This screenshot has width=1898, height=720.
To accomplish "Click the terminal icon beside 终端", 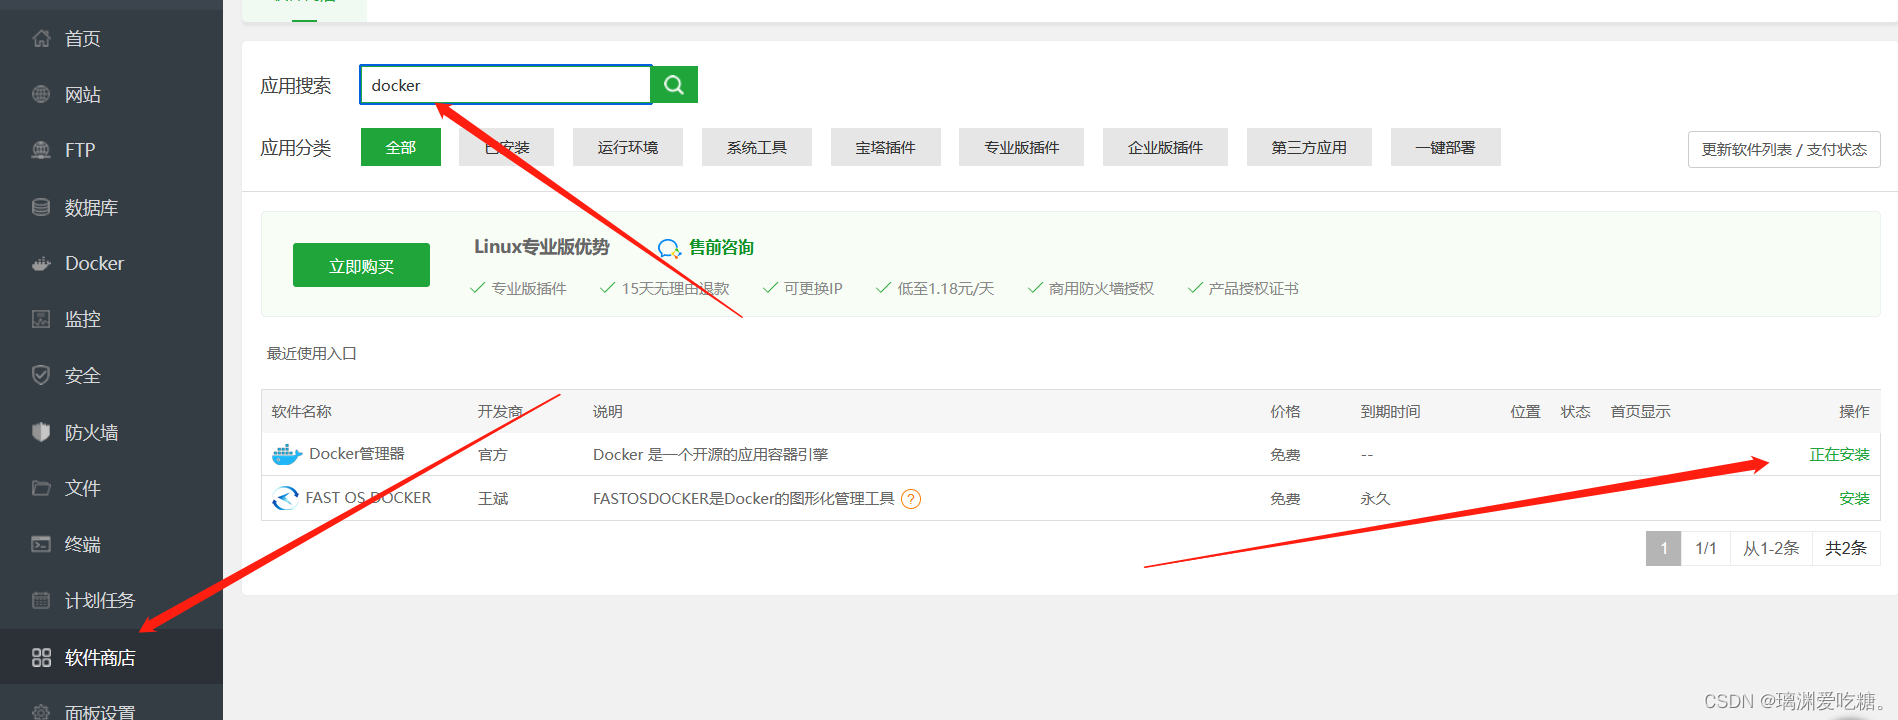I will [41, 544].
